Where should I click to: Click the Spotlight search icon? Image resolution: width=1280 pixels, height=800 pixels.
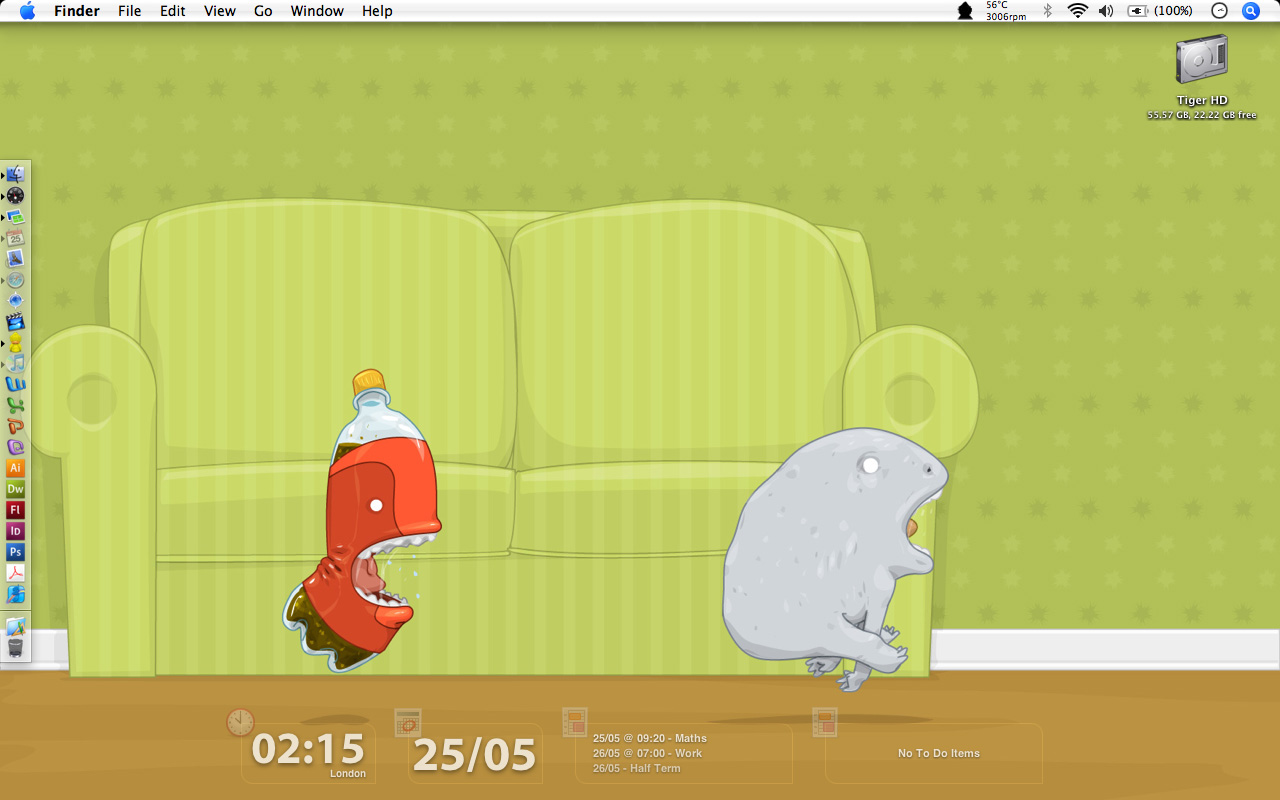(x=1250, y=11)
